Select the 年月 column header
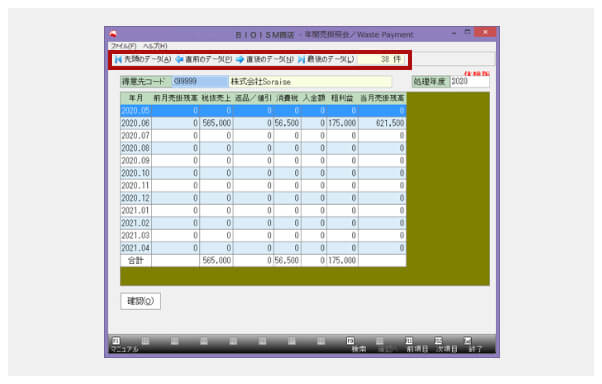This screenshot has width=602, height=384. (x=136, y=98)
